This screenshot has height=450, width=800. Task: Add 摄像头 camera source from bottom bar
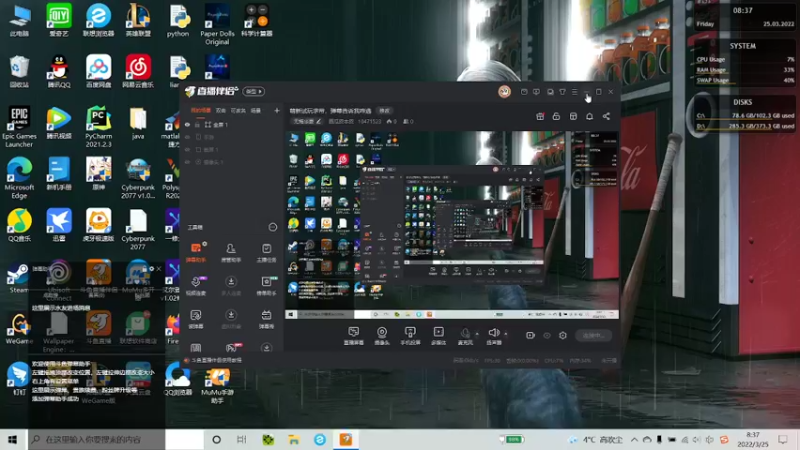click(x=382, y=336)
